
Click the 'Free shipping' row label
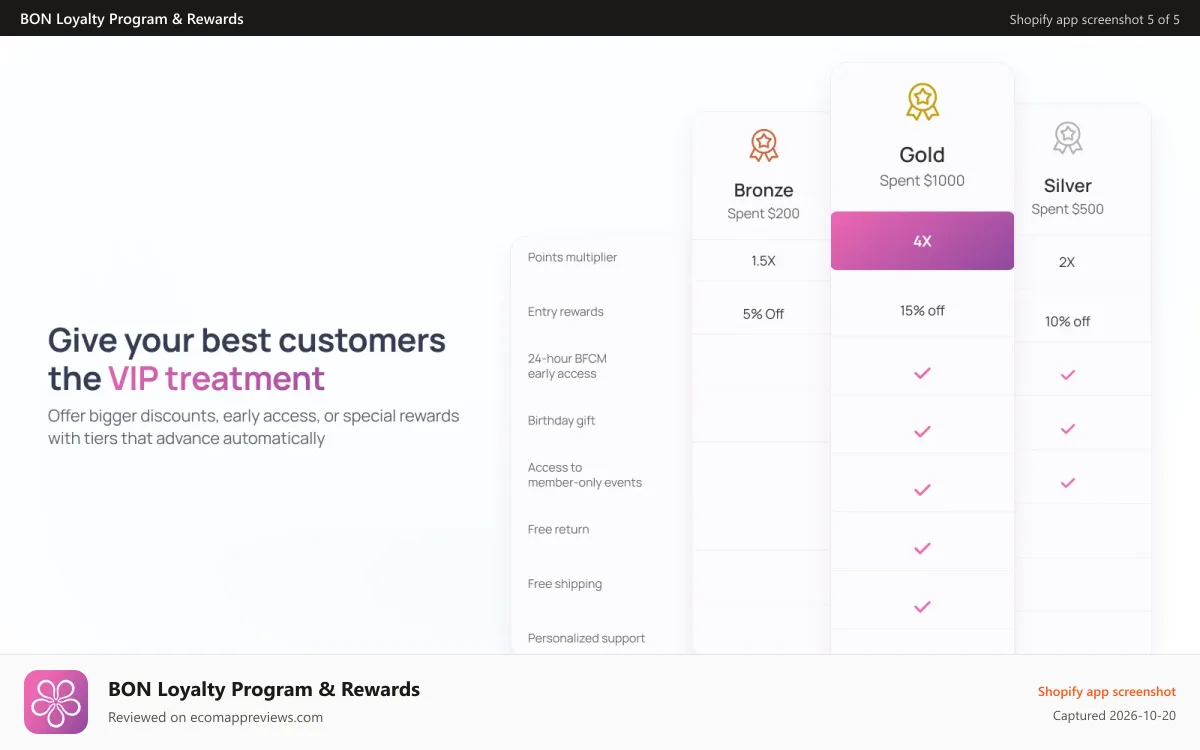565,584
